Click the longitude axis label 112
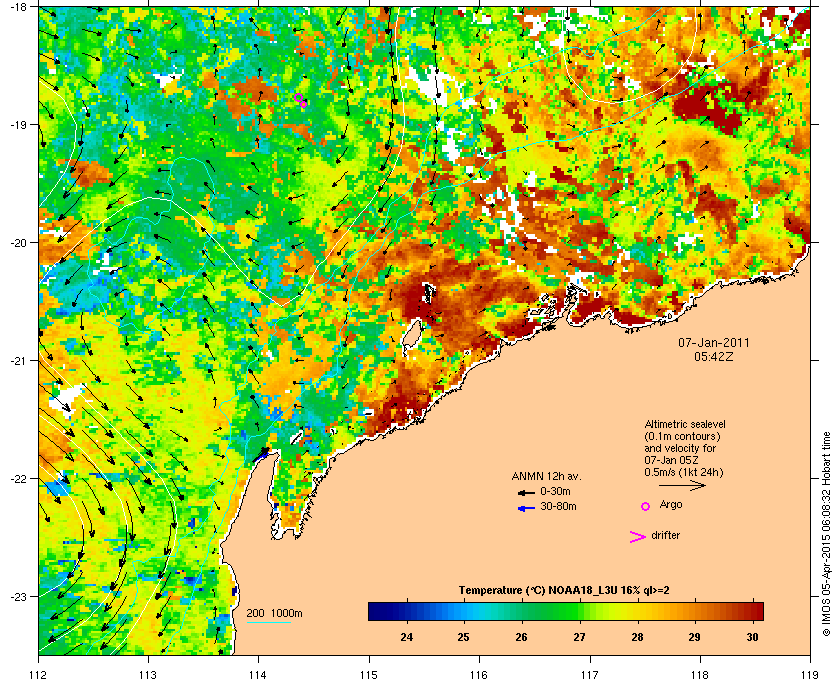840x680 pixels. pos(39,675)
